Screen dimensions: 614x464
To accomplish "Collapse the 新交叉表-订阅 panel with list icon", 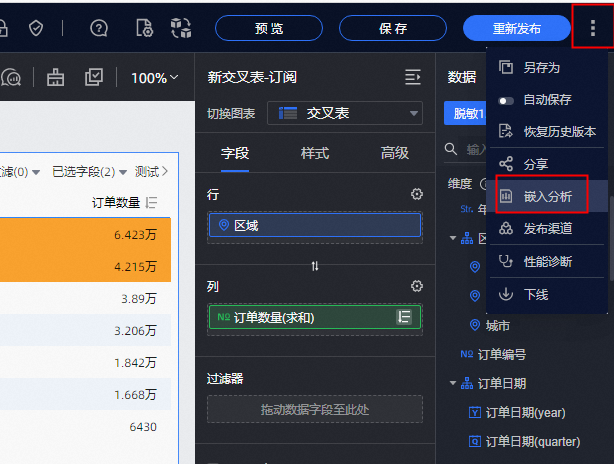I will [412, 77].
